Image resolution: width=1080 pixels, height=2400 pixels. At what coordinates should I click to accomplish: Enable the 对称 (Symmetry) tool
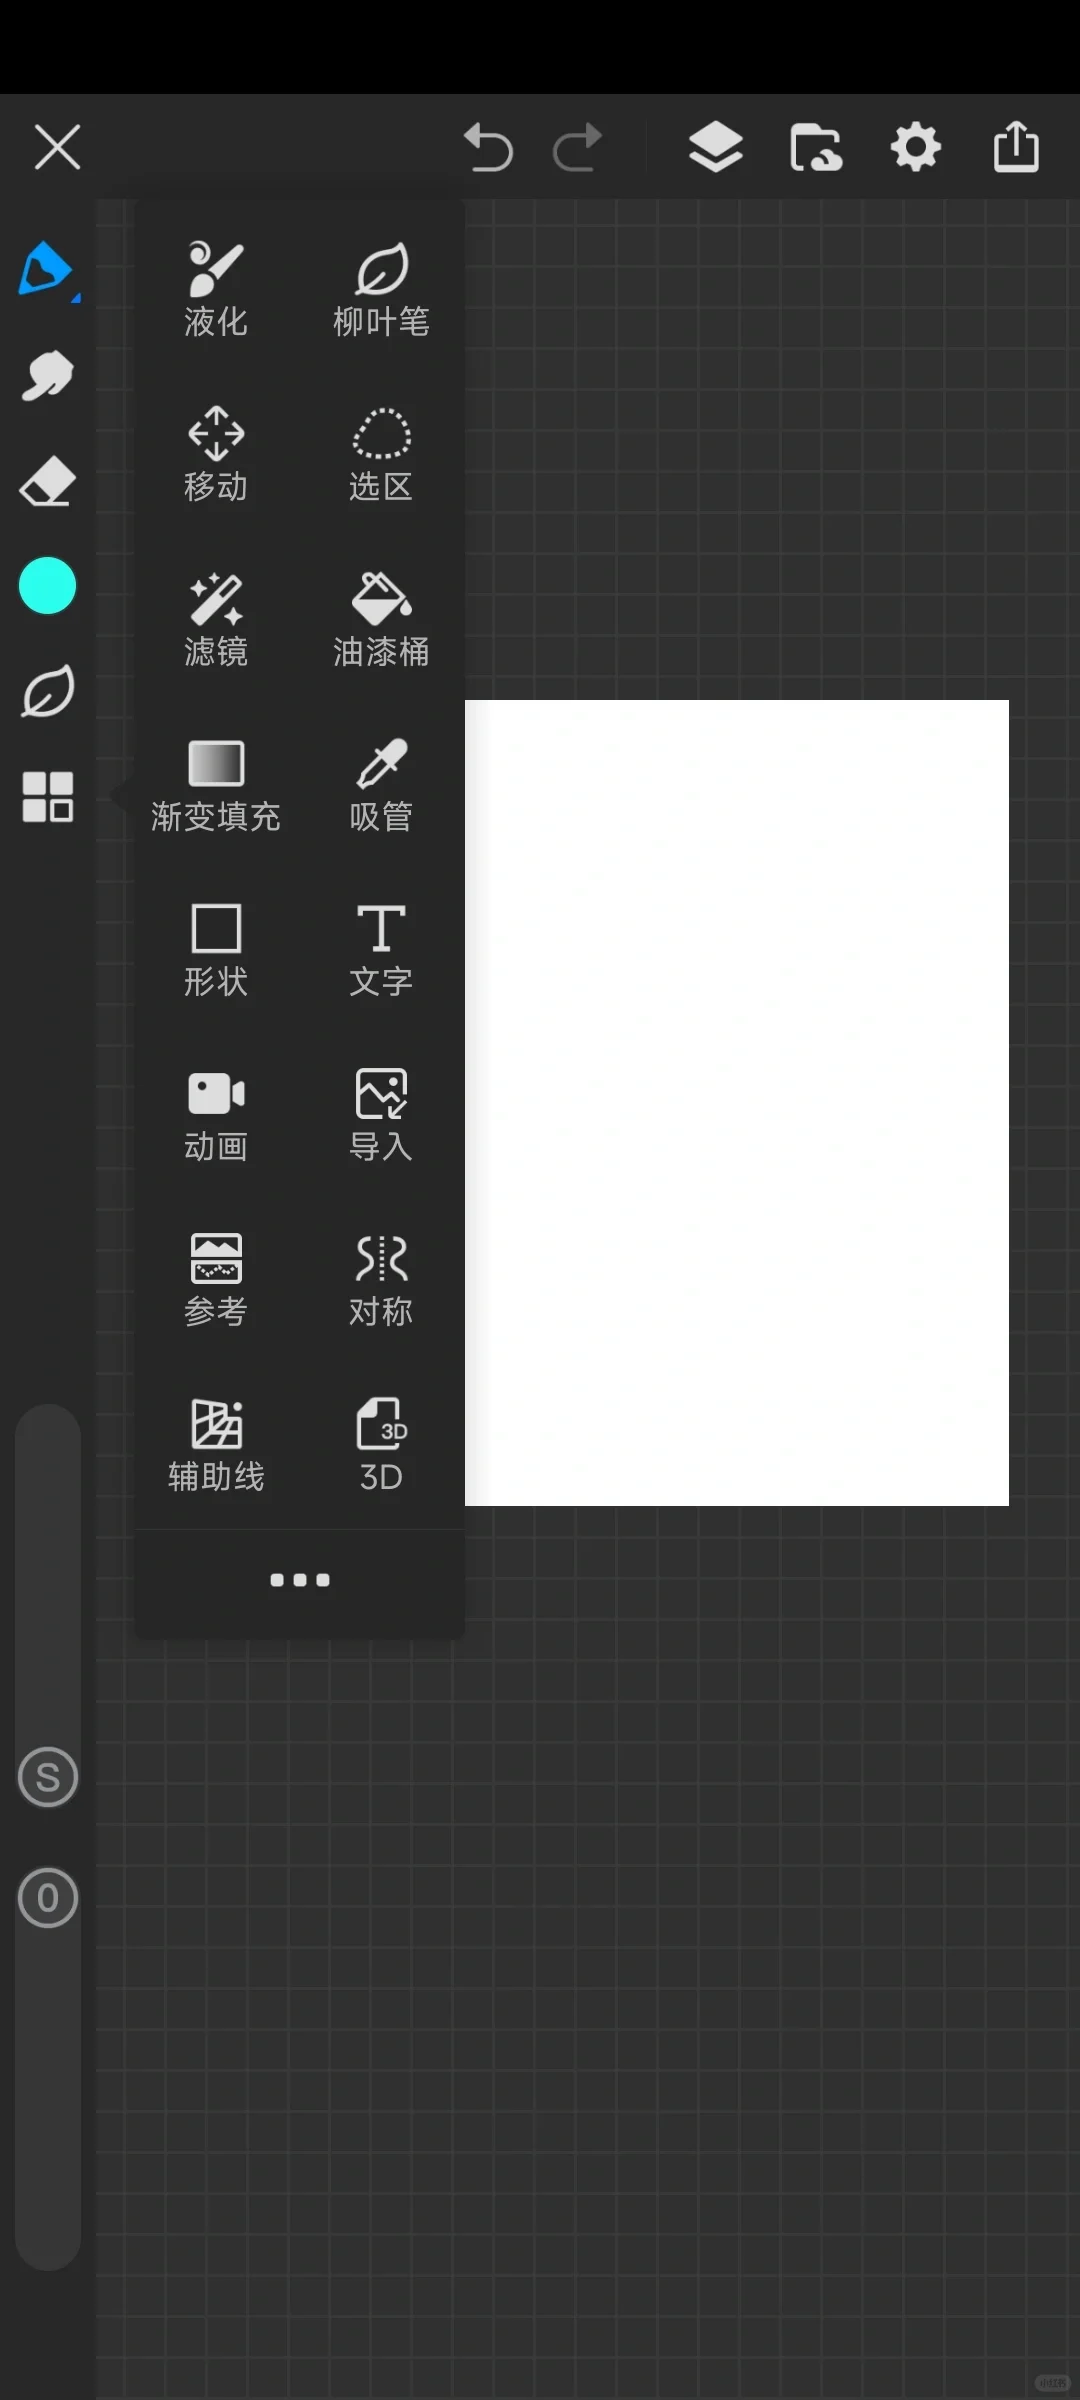coord(381,1280)
